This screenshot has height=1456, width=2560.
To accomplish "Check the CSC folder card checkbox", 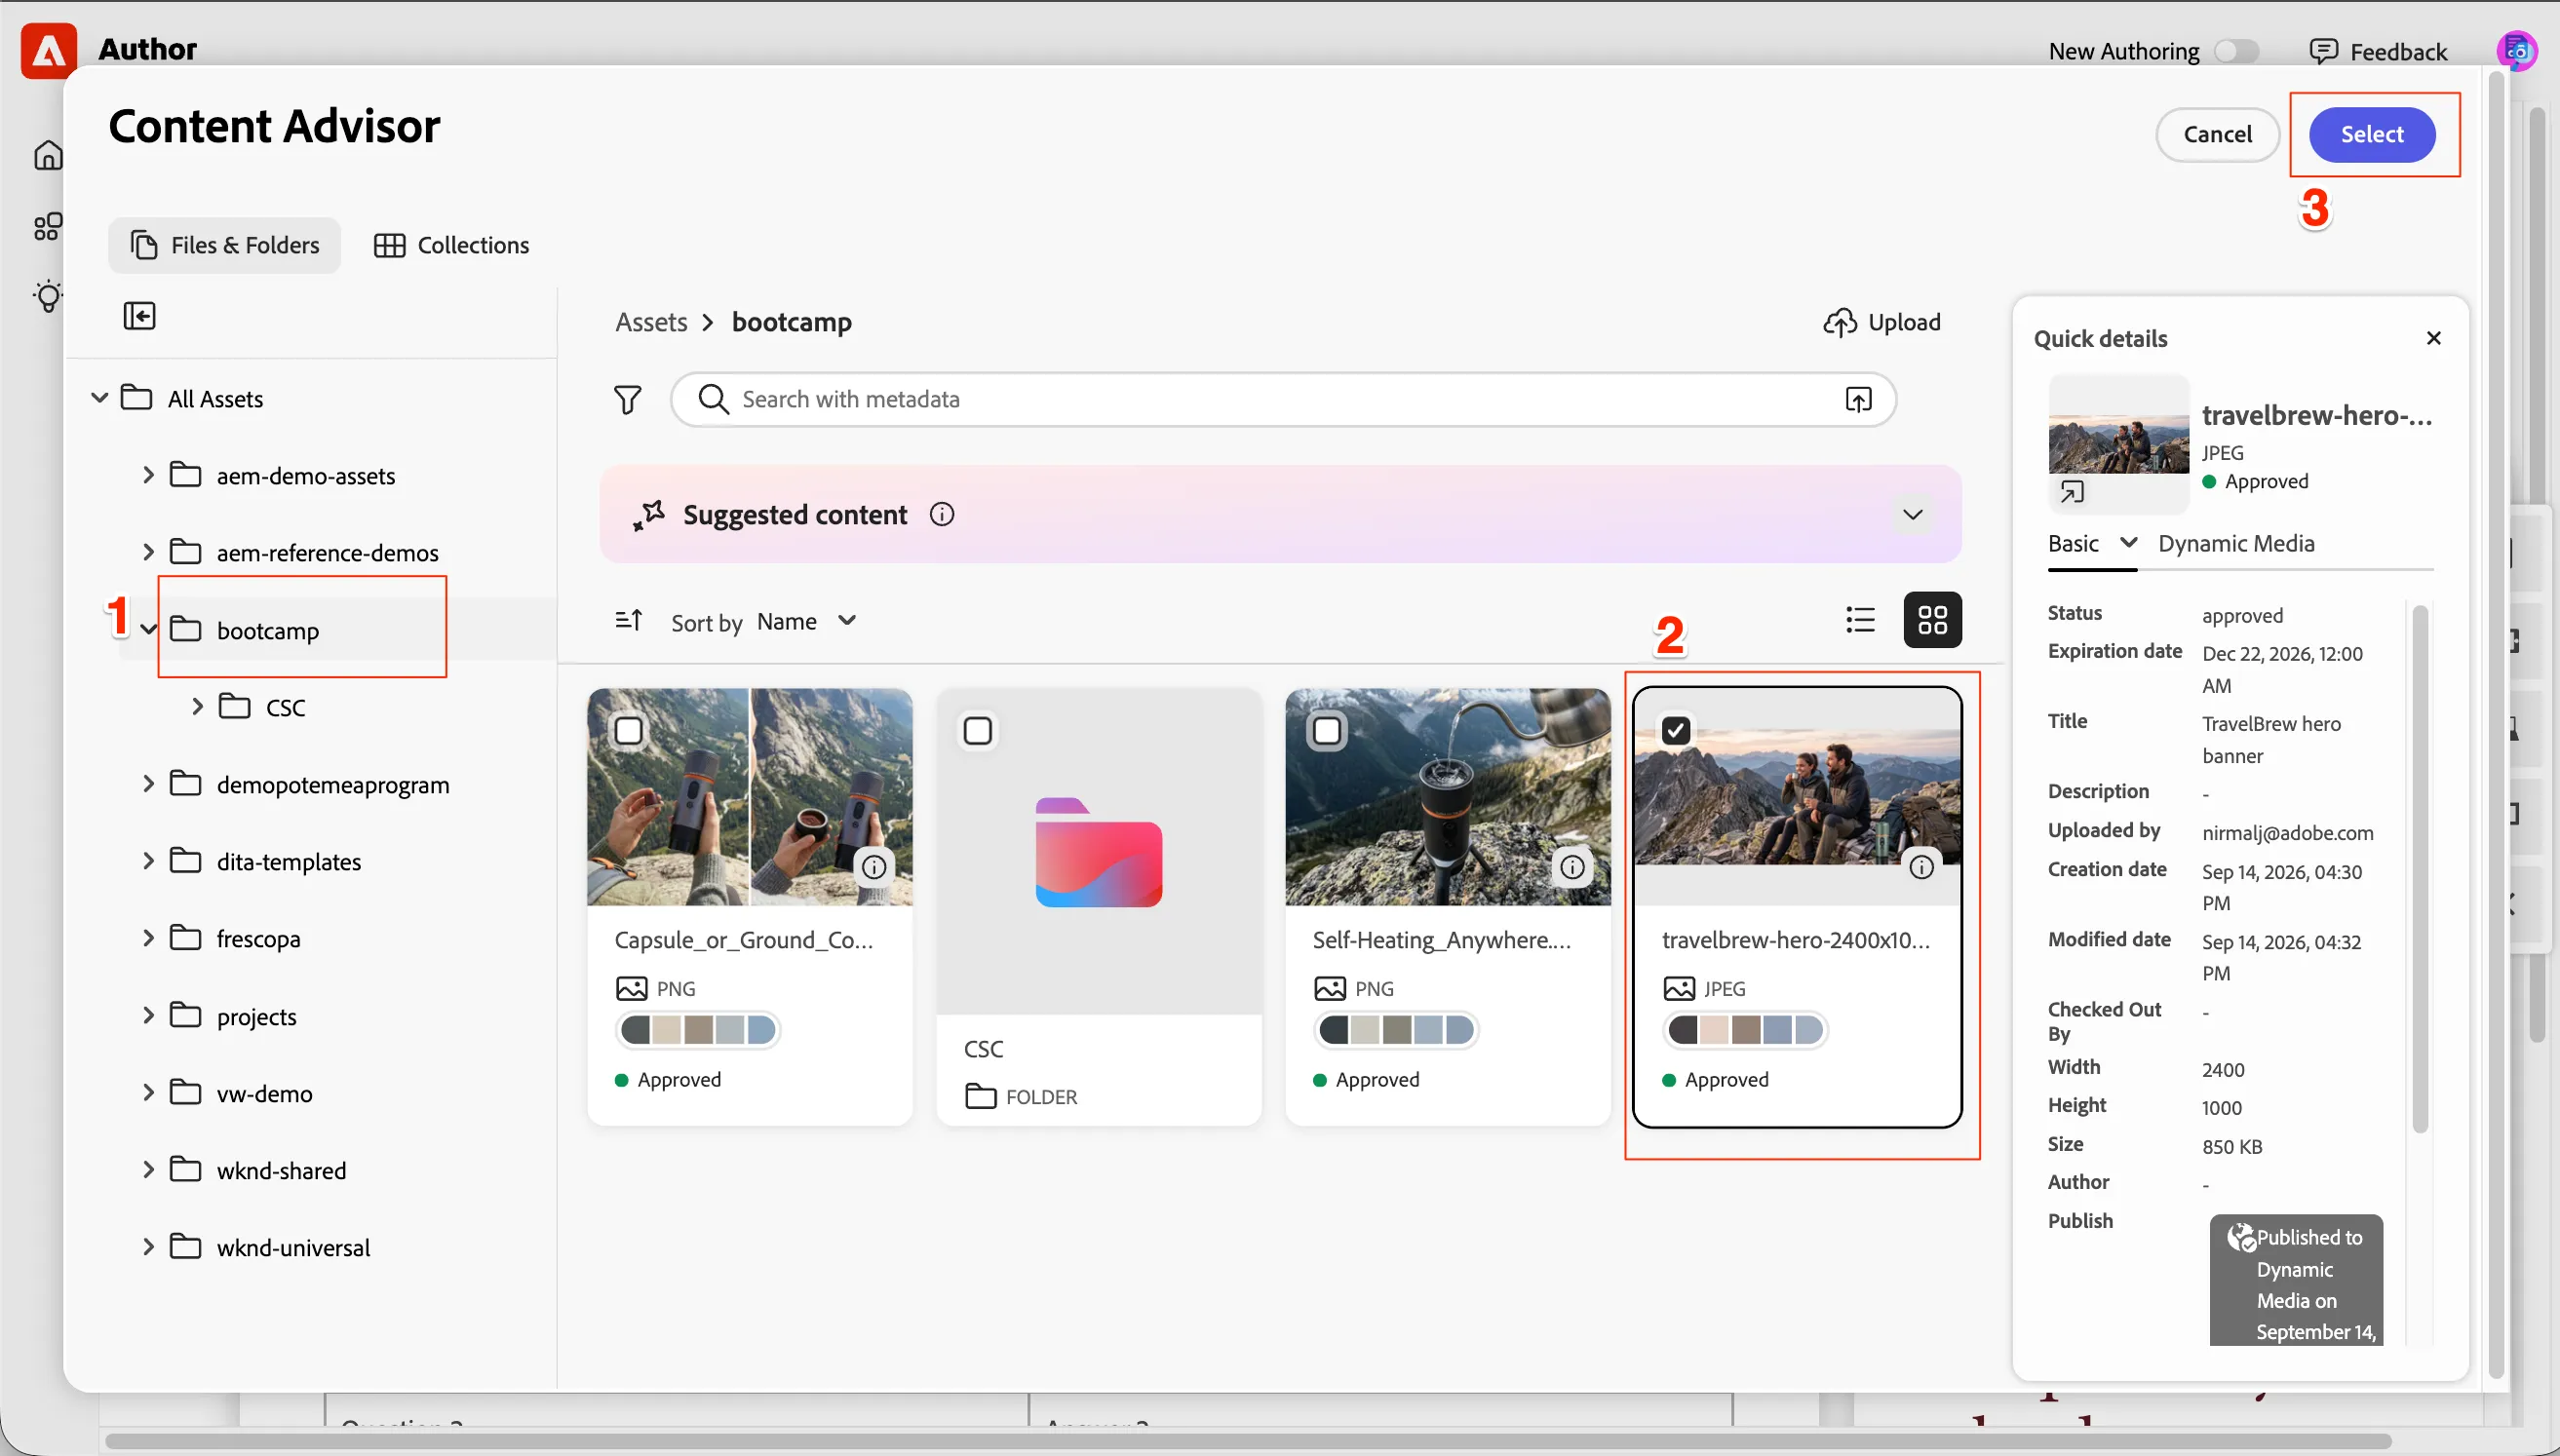I will coord(978,731).
